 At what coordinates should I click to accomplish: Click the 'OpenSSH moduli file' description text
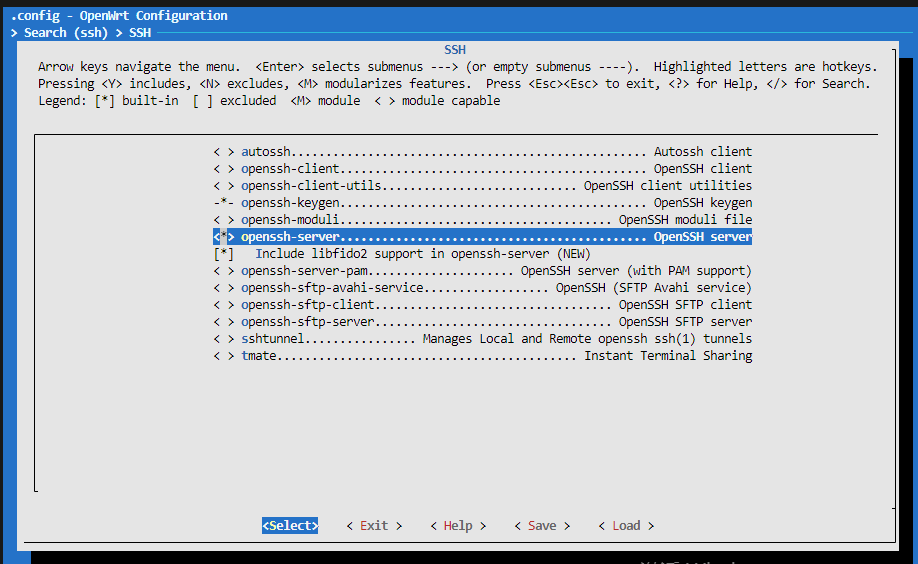[686, 220]
